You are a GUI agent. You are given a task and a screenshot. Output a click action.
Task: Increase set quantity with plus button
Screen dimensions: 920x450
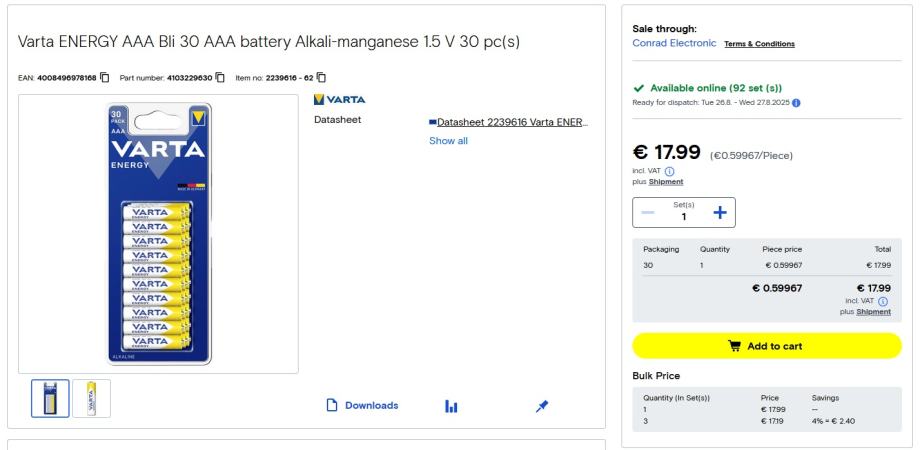[x=718, y=211]
